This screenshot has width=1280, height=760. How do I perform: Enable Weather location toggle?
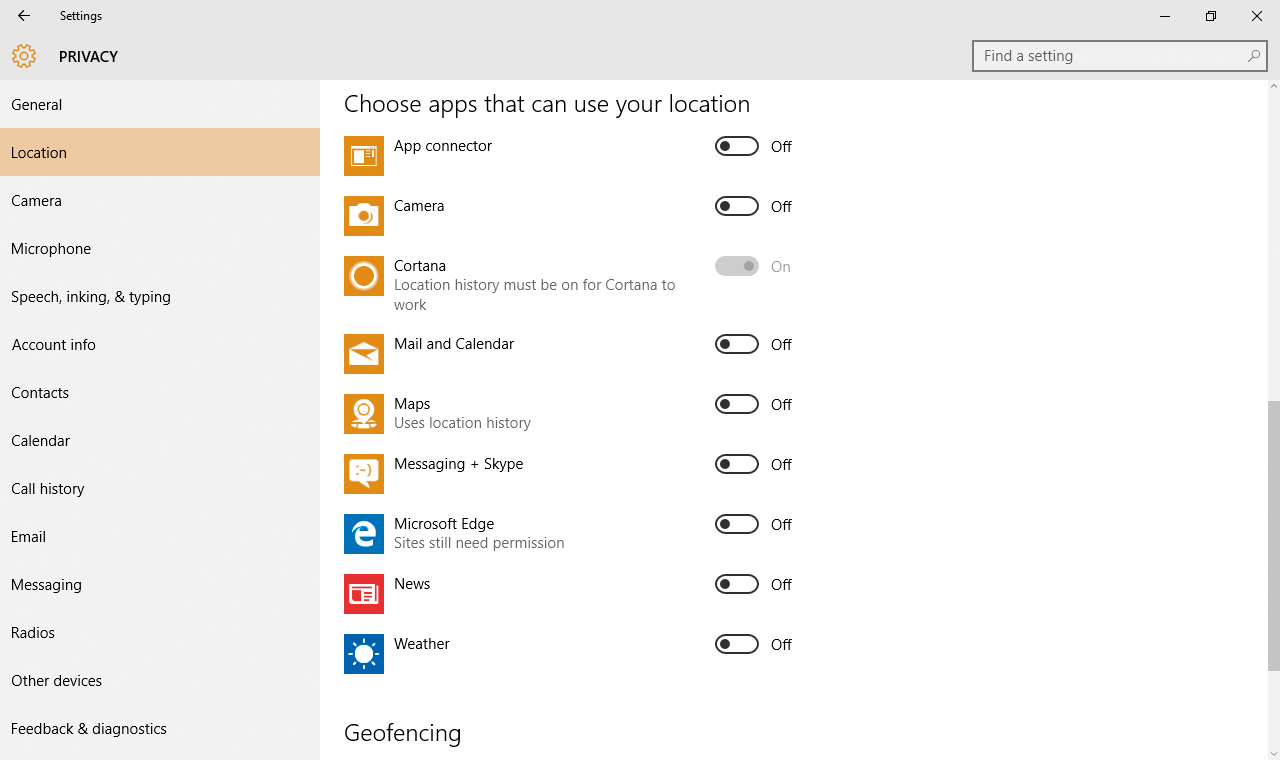coord(737,645)
